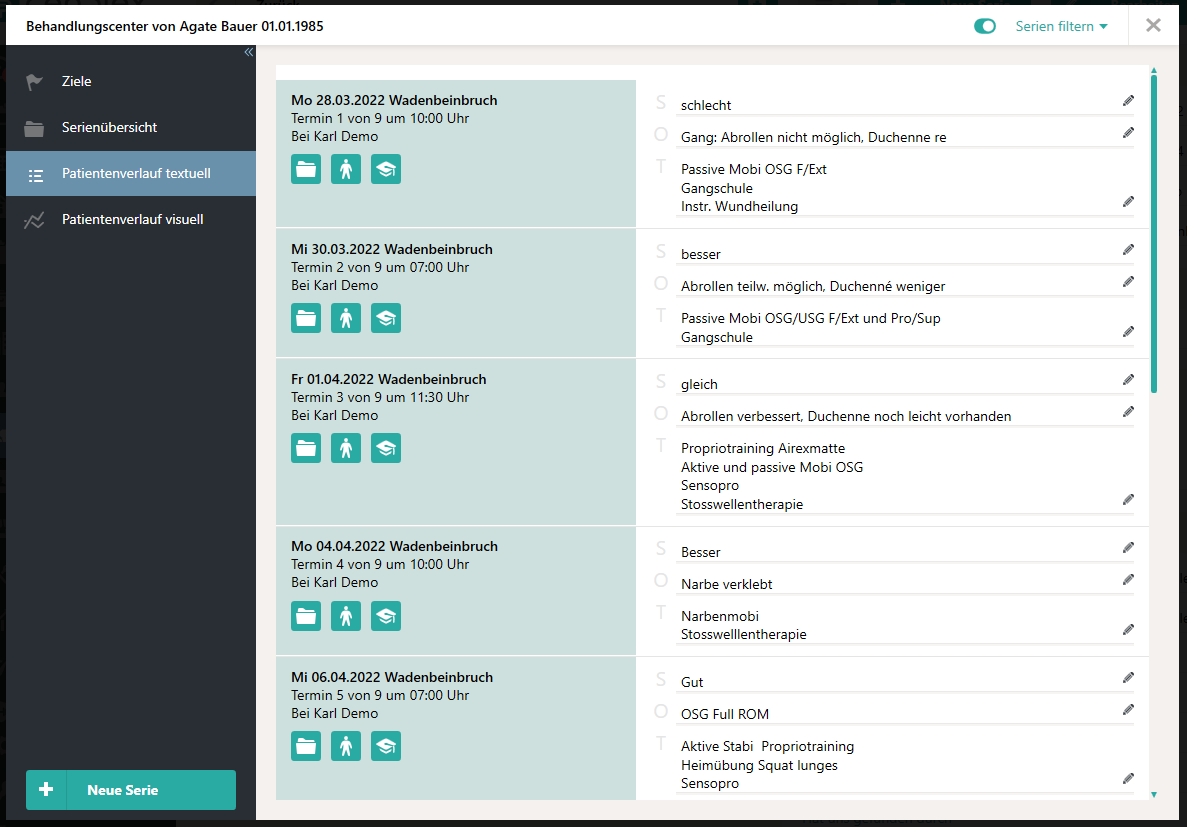Click graduation cap icon for 01.04.2022 appointment

[386, 448]
